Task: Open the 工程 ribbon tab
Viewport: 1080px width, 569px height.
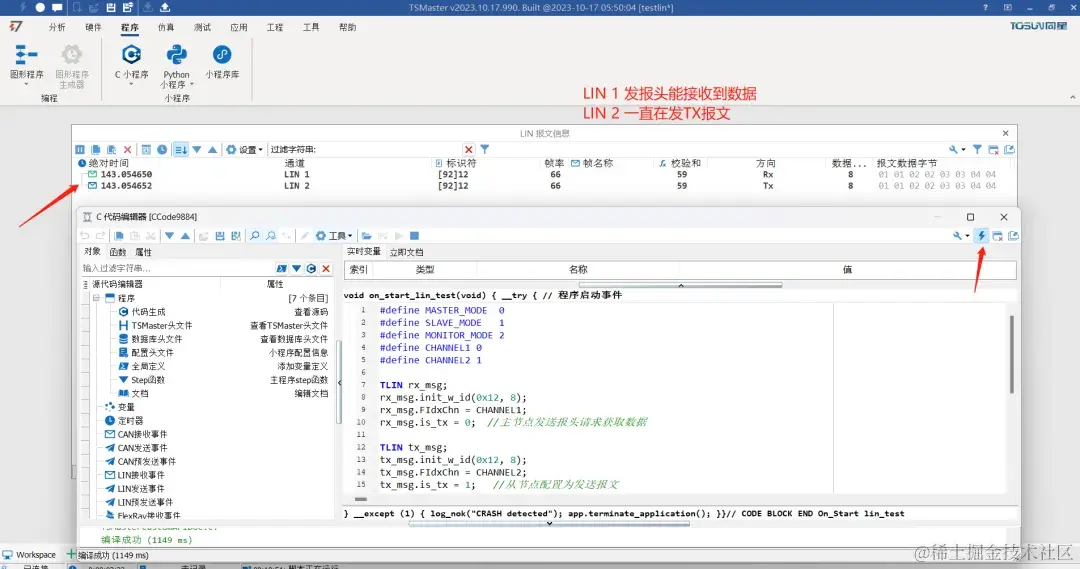Action: [x=275, y=28]
